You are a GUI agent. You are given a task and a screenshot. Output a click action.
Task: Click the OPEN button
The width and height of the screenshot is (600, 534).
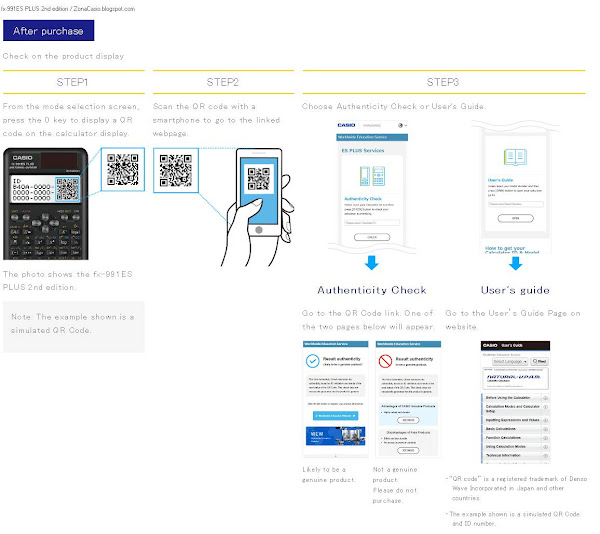(515, 218)
